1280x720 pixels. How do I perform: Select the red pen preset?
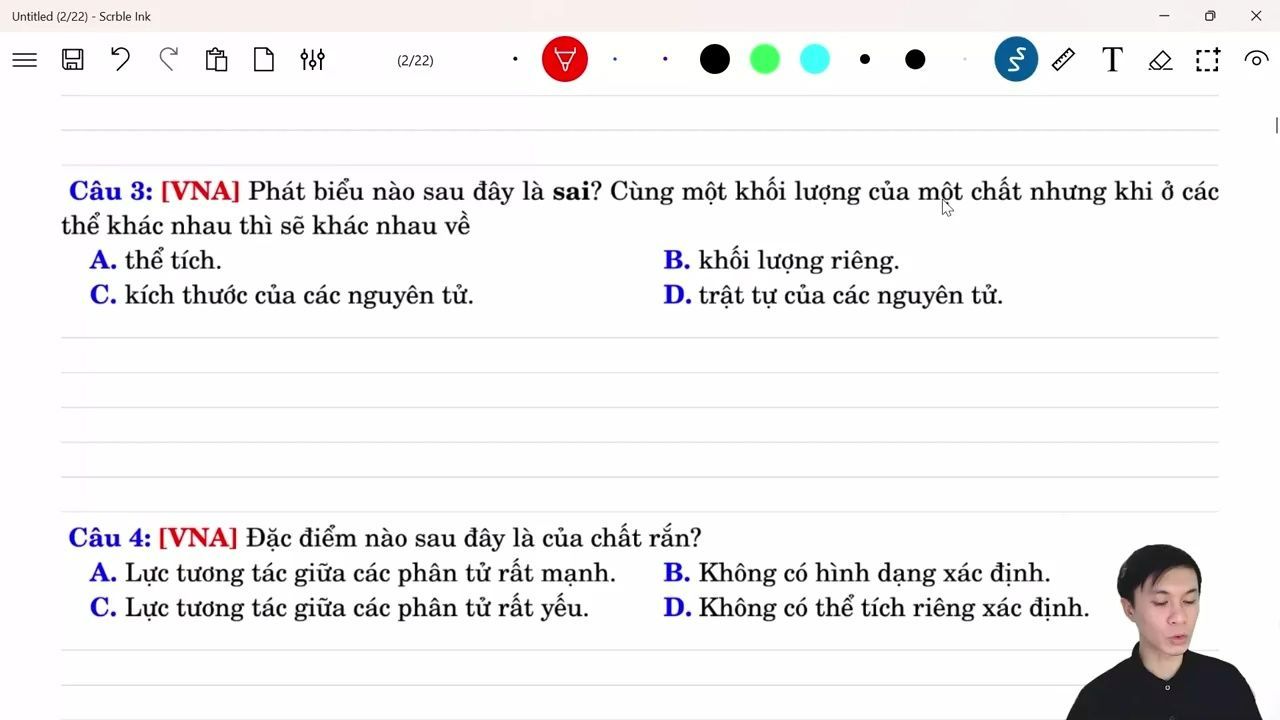[x=565, y=60]
